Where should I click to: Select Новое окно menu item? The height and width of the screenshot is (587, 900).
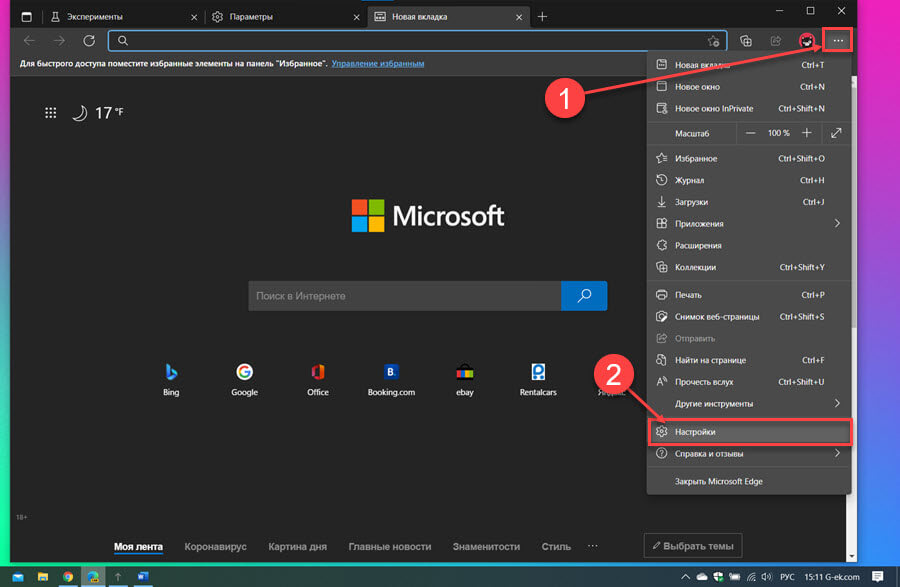[748, 87]
